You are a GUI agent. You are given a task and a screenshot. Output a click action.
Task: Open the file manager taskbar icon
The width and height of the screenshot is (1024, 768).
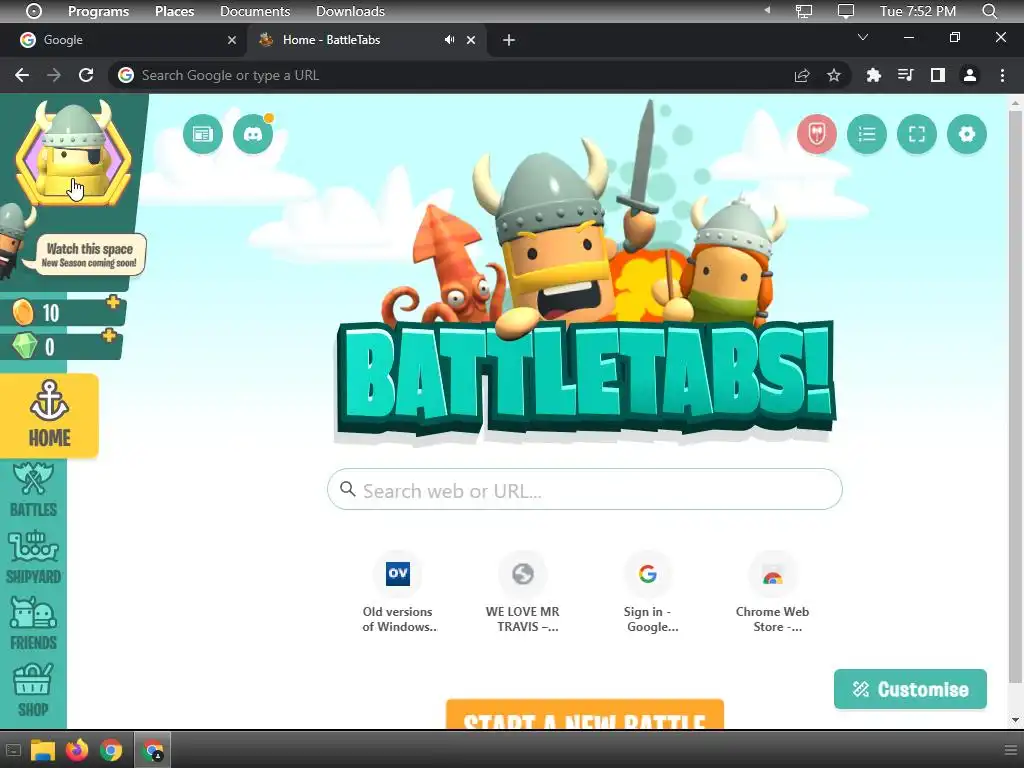point(43,750)
